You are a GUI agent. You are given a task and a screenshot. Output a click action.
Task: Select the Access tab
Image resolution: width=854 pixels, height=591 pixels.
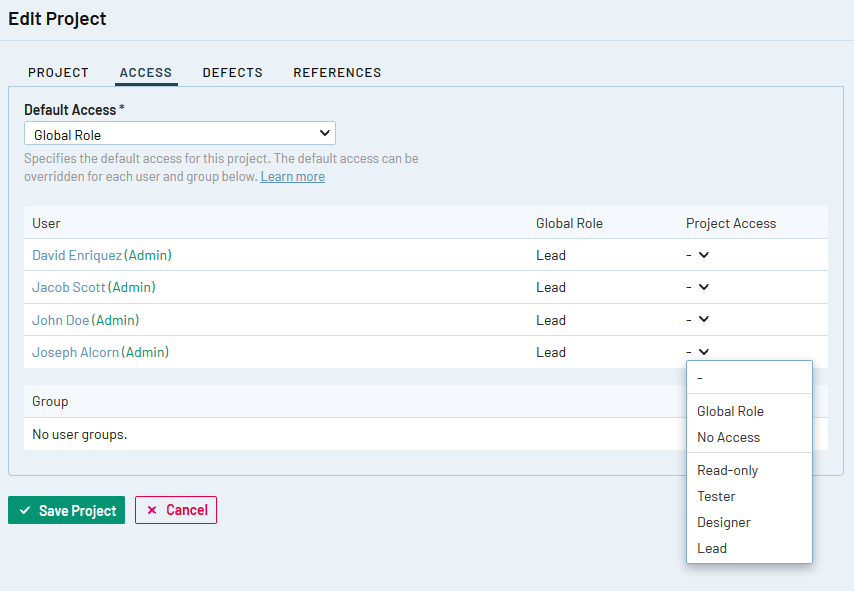click(x=146, y=73)
